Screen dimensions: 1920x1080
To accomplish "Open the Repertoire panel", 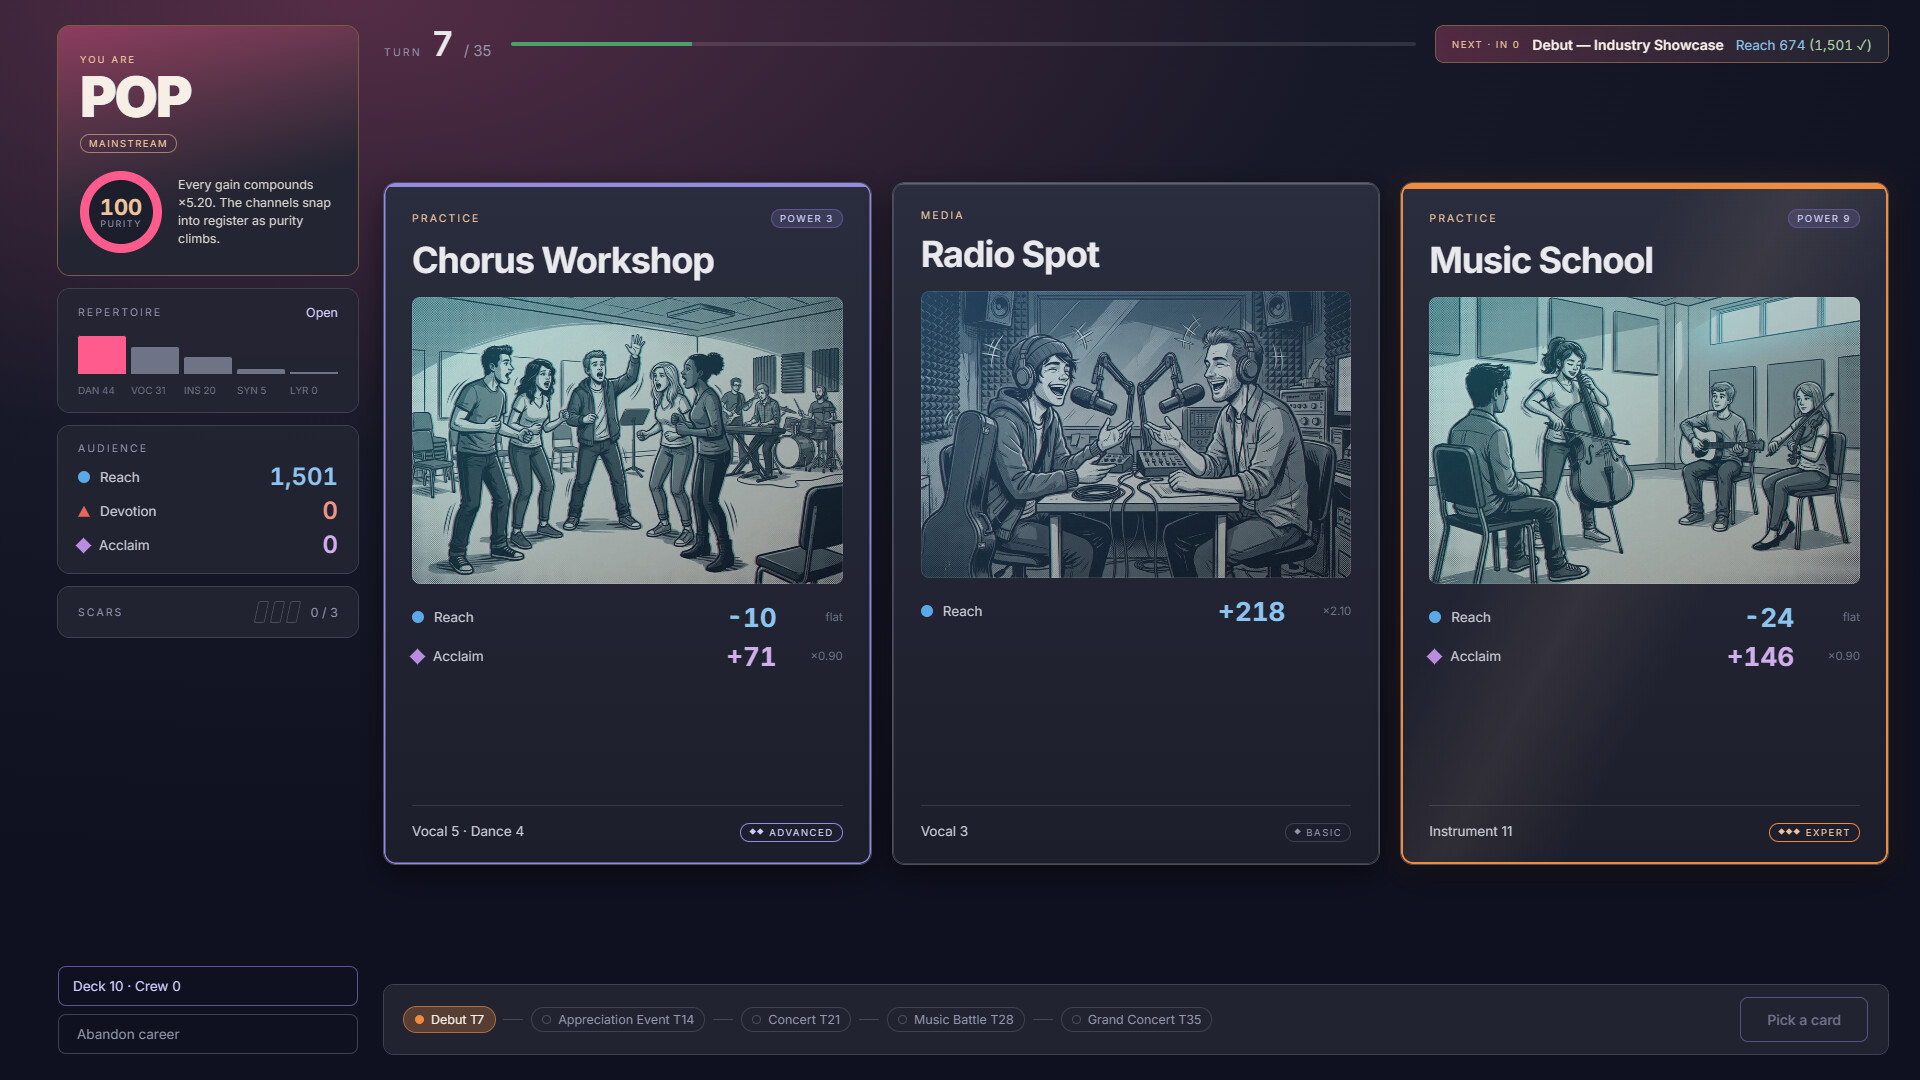I will (x=321, y=313).
